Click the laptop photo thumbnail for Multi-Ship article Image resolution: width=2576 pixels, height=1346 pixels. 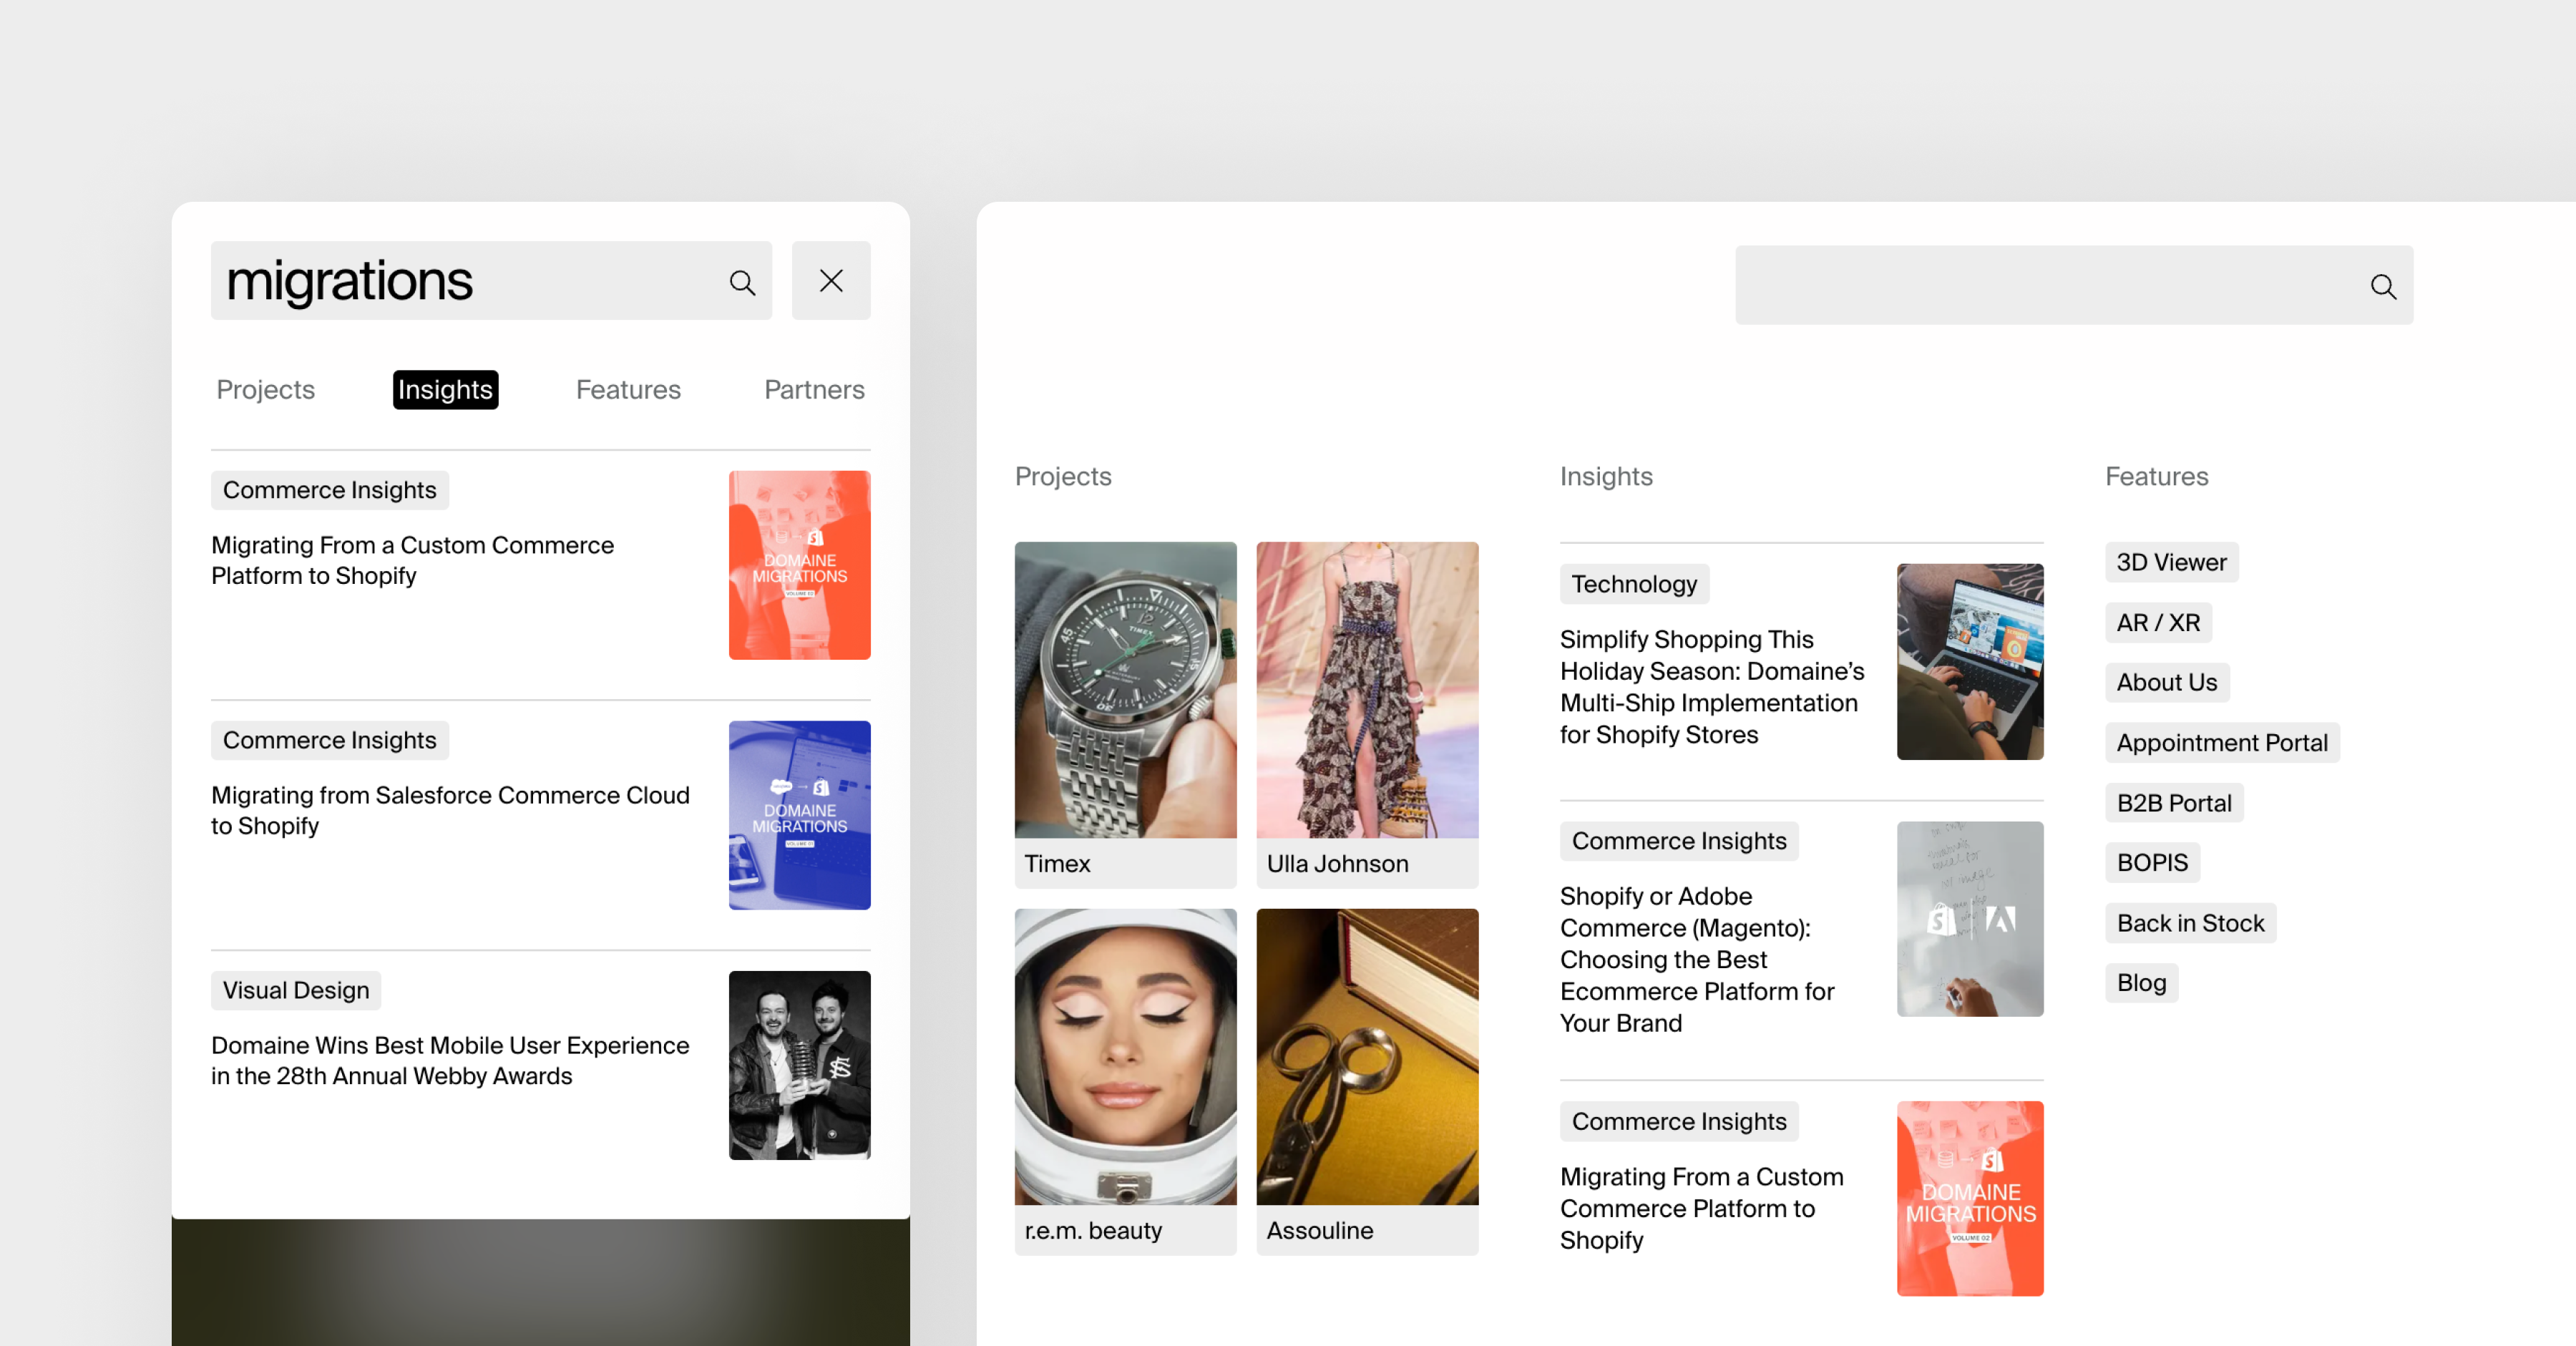click(x=1969, y=661)
